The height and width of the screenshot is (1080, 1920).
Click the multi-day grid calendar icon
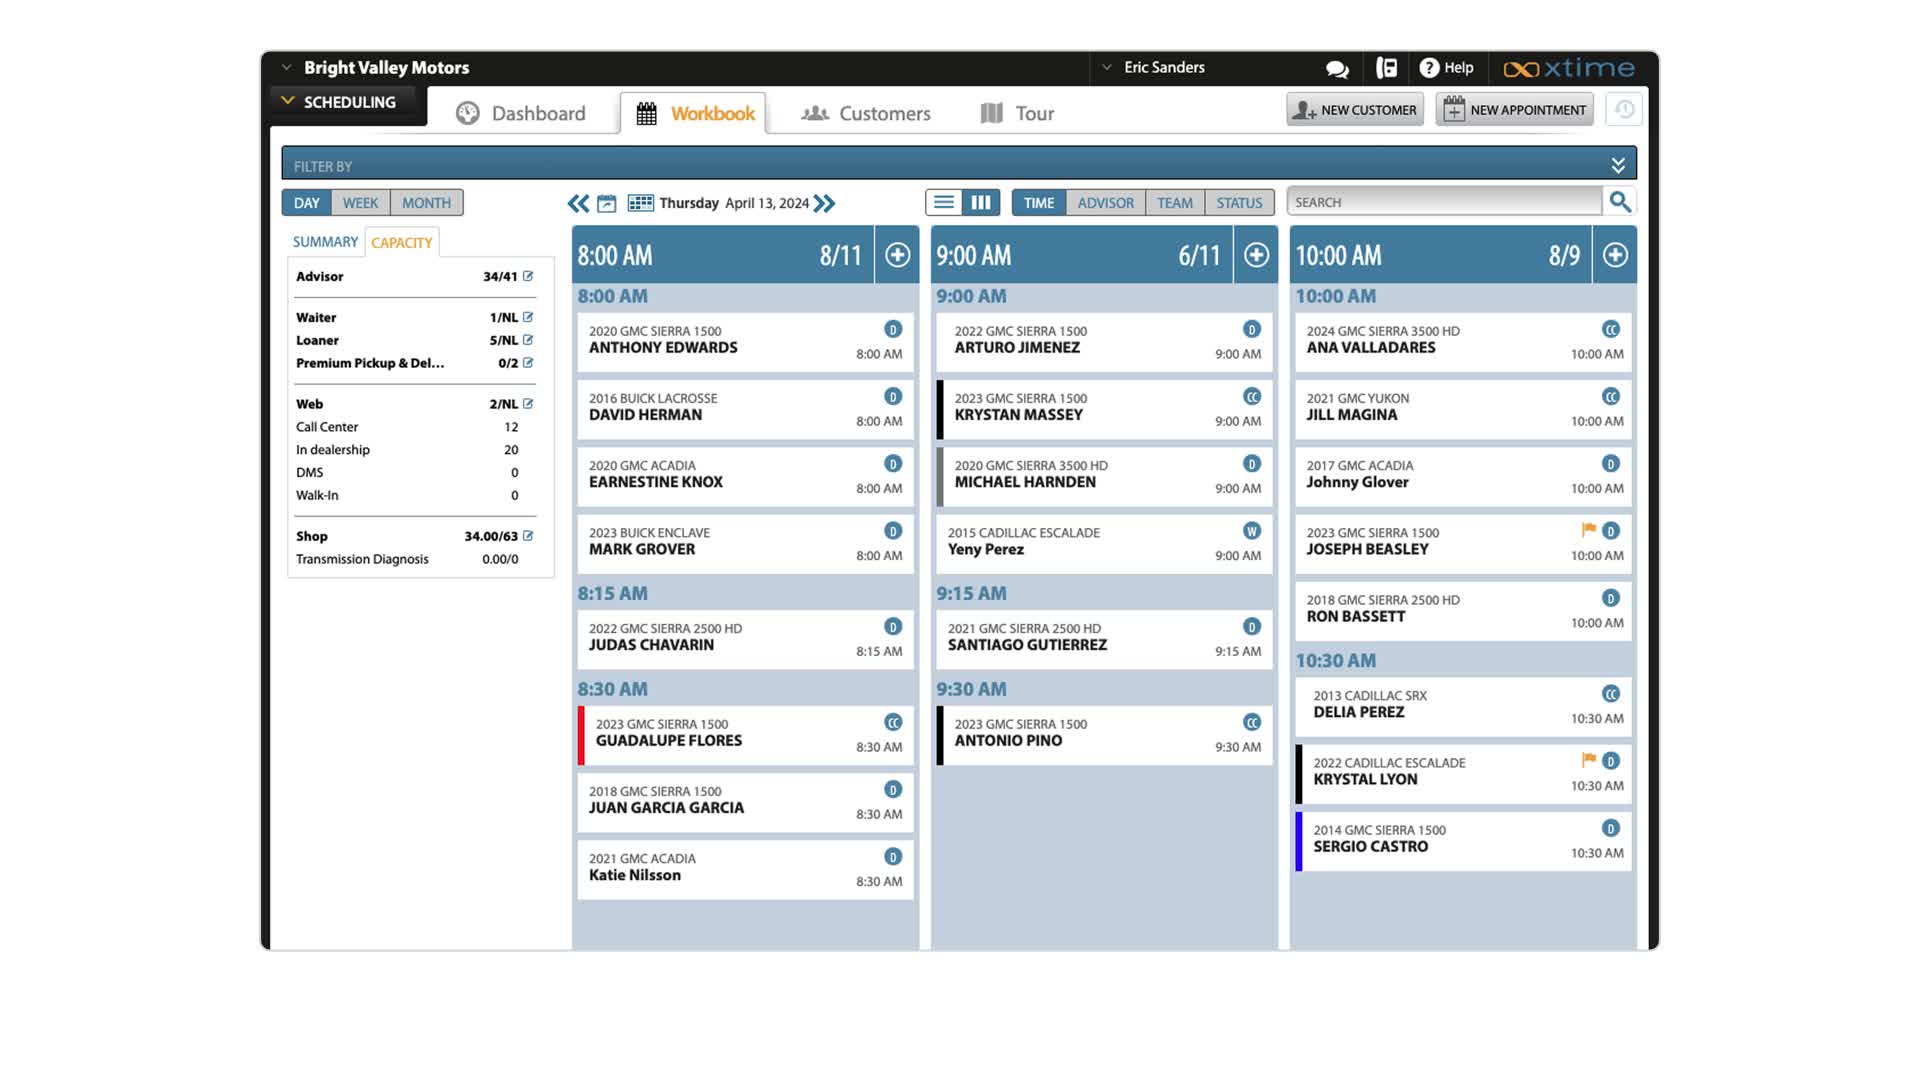639,202
